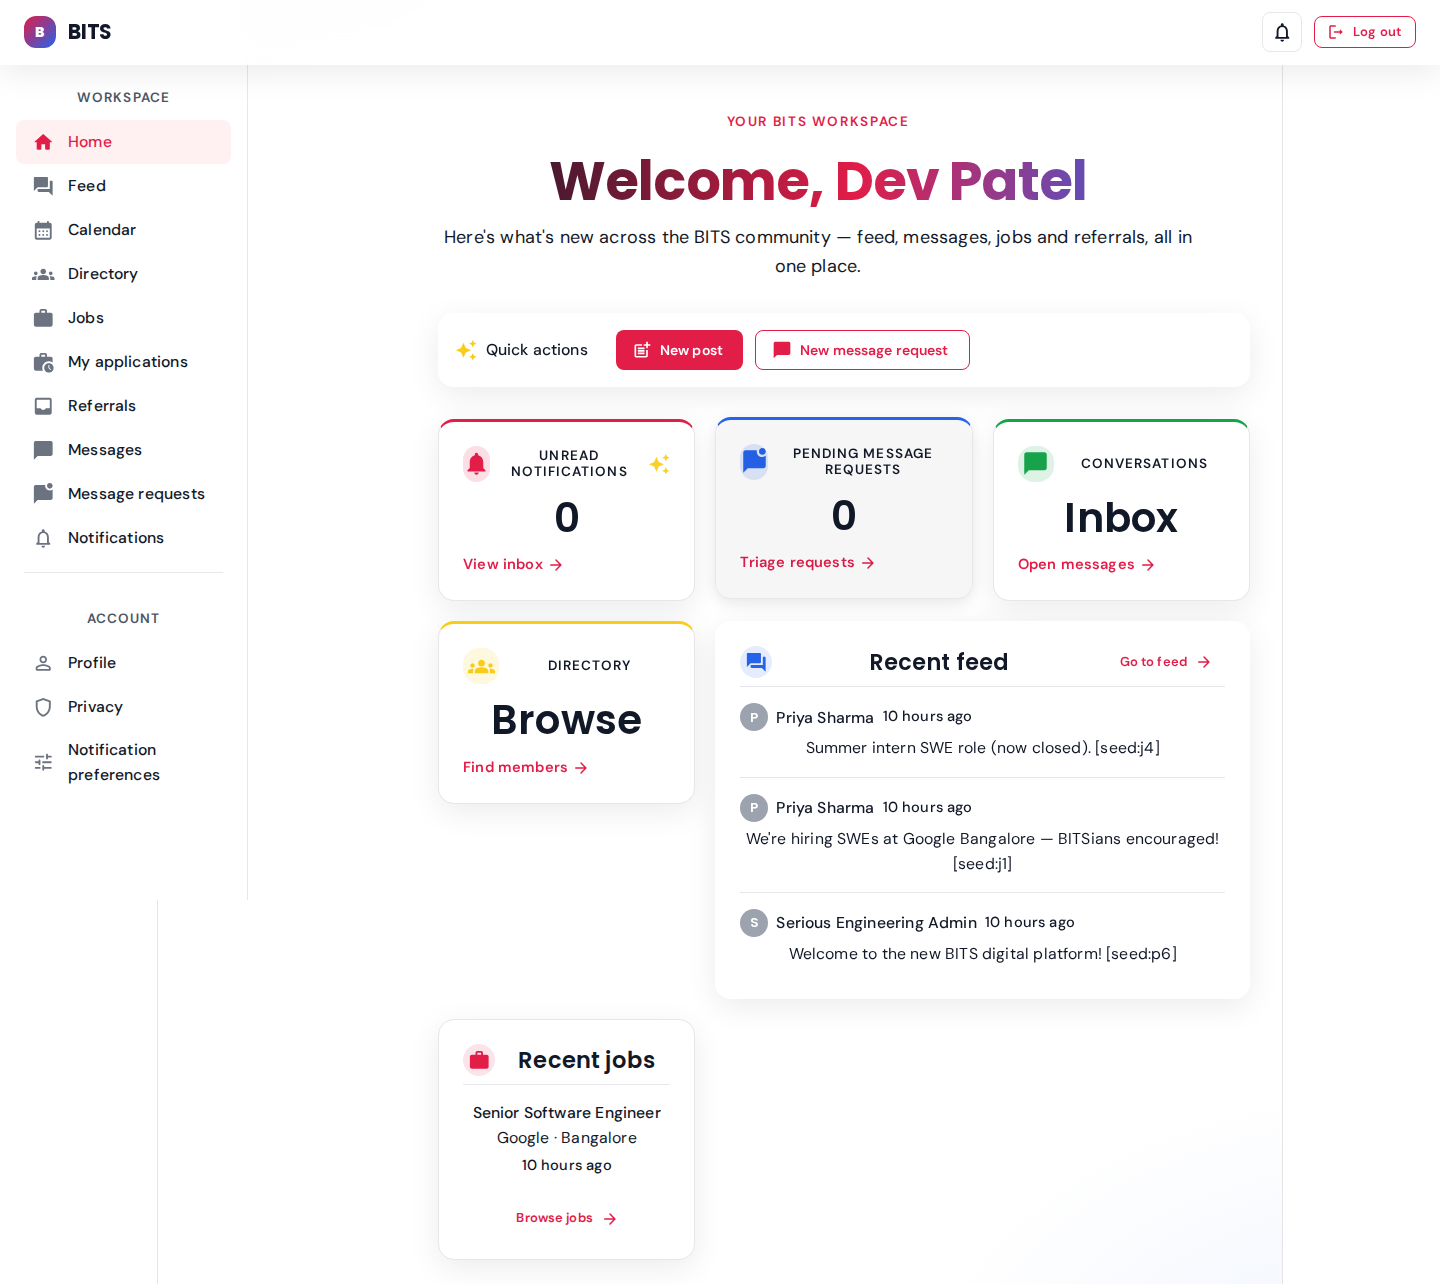
Task: Click the Privacy shield icon
Action: point(43,707)
